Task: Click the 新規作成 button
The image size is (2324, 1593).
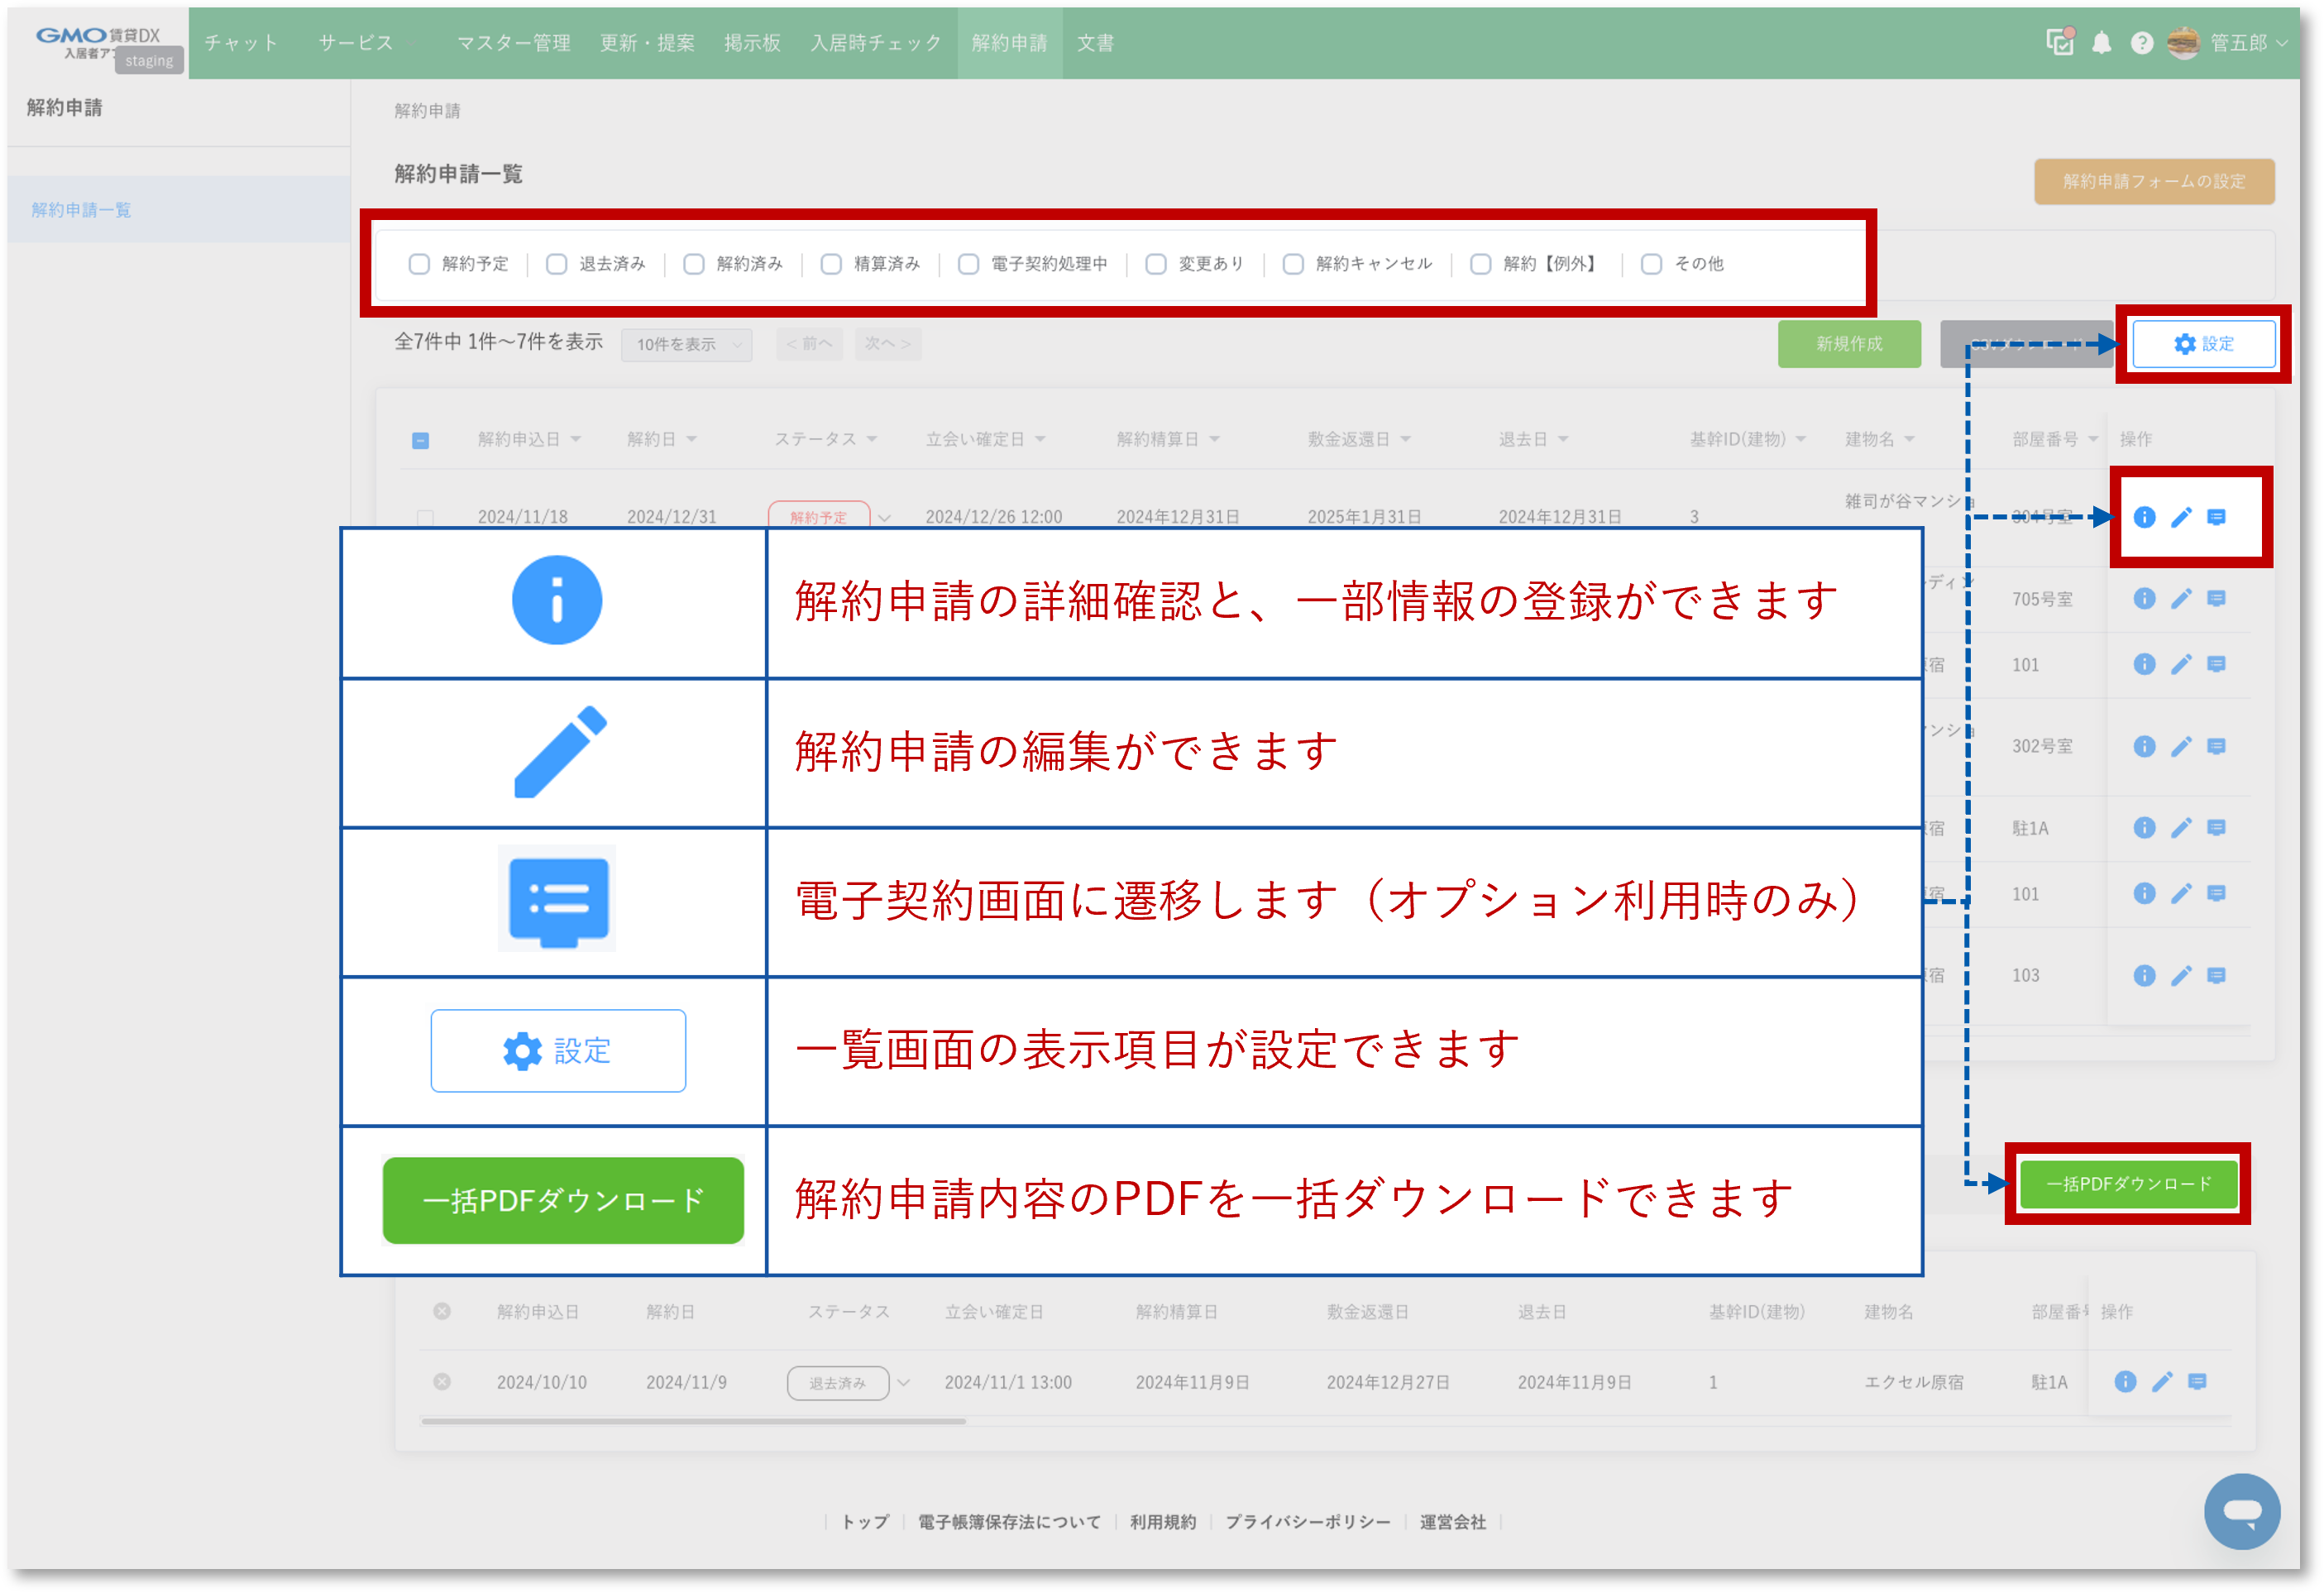Action: coord(1848,344)
